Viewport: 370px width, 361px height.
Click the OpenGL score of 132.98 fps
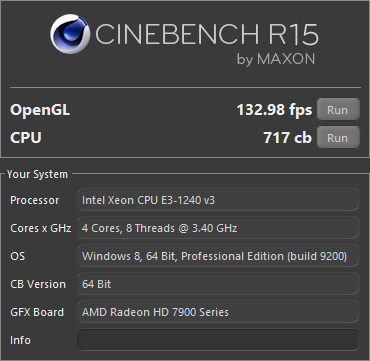click(x=274, y=110)
